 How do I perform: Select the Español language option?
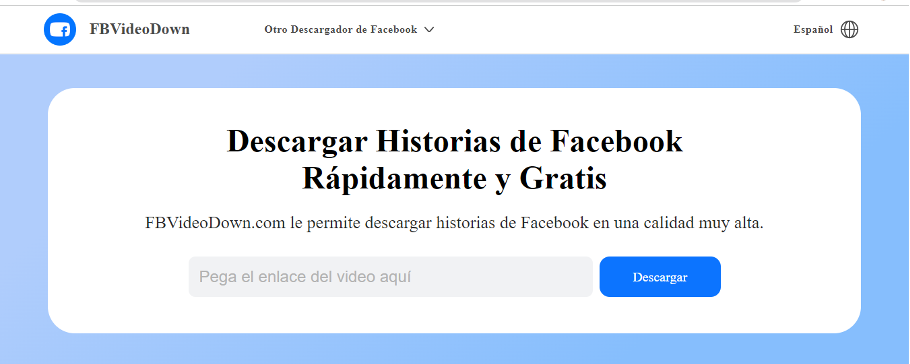(x=813, y=30)
